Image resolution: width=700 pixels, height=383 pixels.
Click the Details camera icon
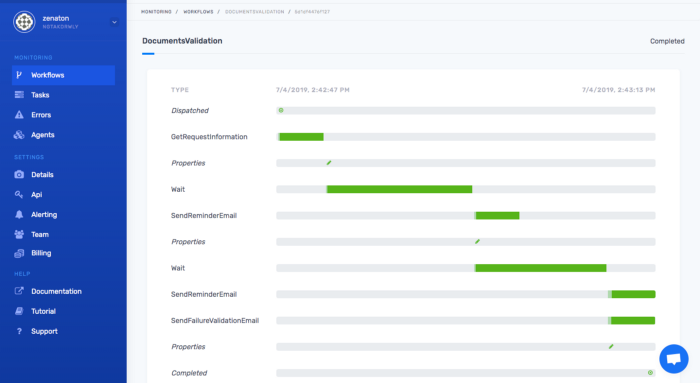pyautogui.click(x=19, y=175)
